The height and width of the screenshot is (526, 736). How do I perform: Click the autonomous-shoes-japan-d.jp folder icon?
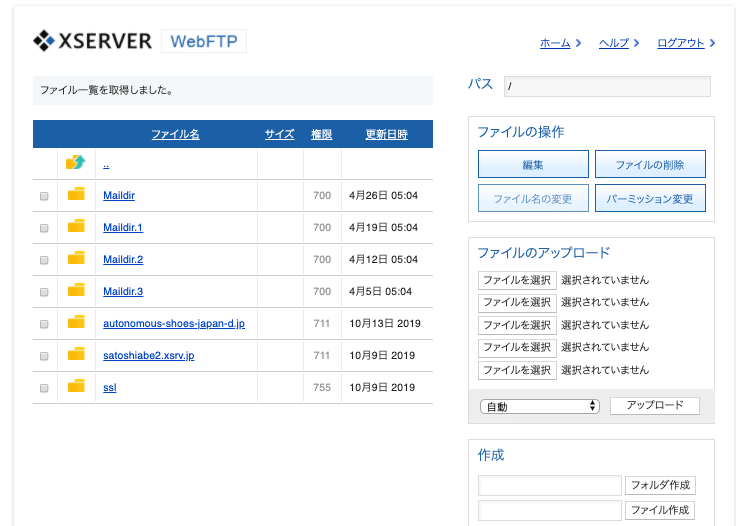pyautogui.click(x=76, y=323)
